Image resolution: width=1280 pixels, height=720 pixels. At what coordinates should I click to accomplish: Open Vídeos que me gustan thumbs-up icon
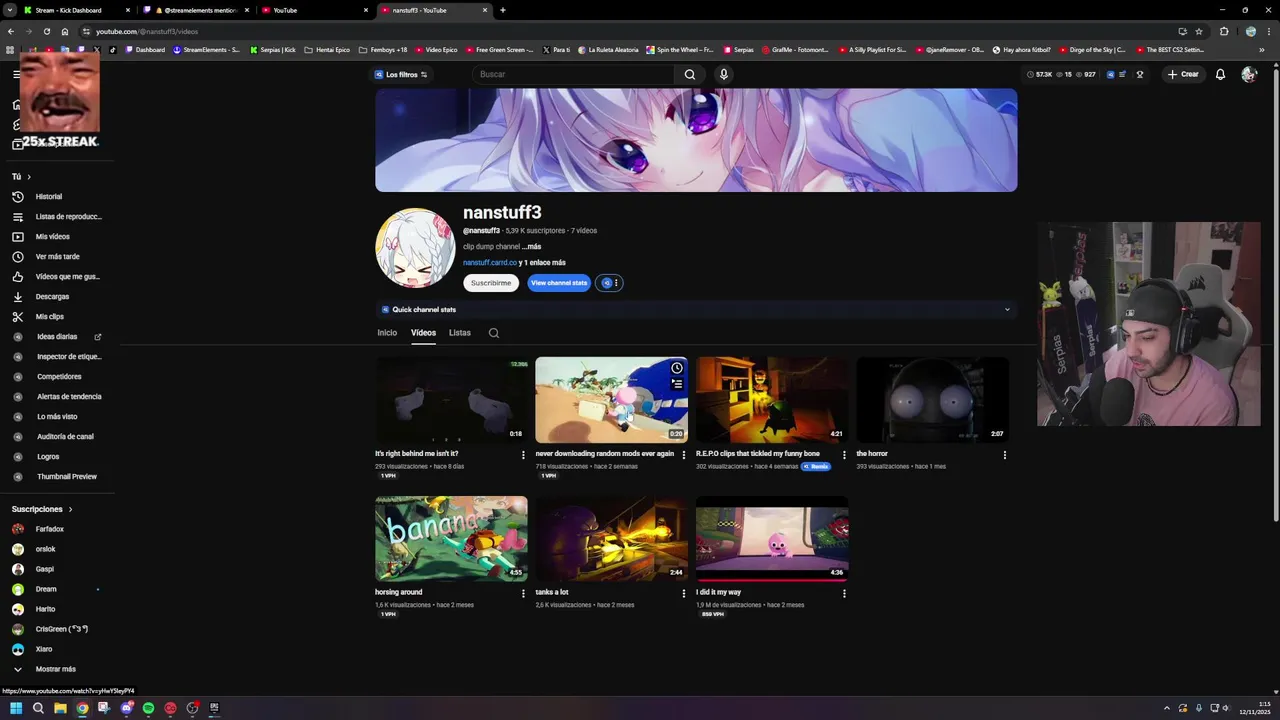point(17,277)
